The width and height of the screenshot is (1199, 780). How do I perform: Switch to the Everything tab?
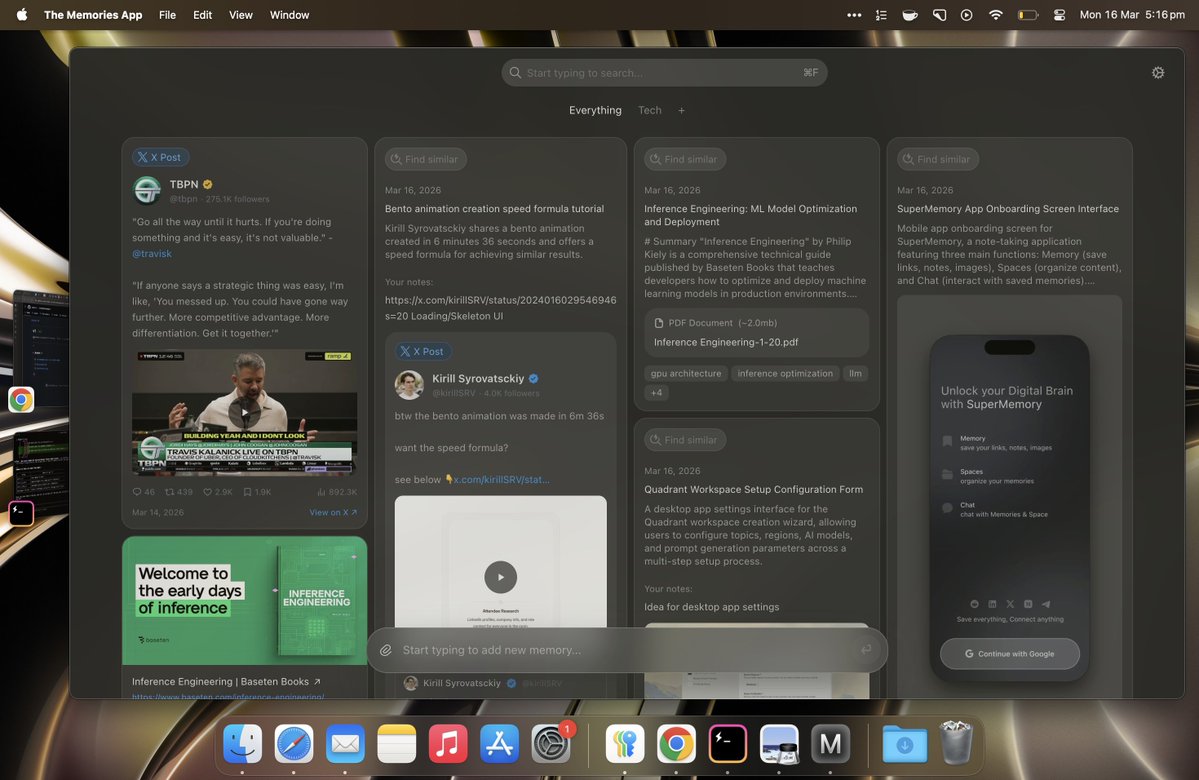pos(595,110)
